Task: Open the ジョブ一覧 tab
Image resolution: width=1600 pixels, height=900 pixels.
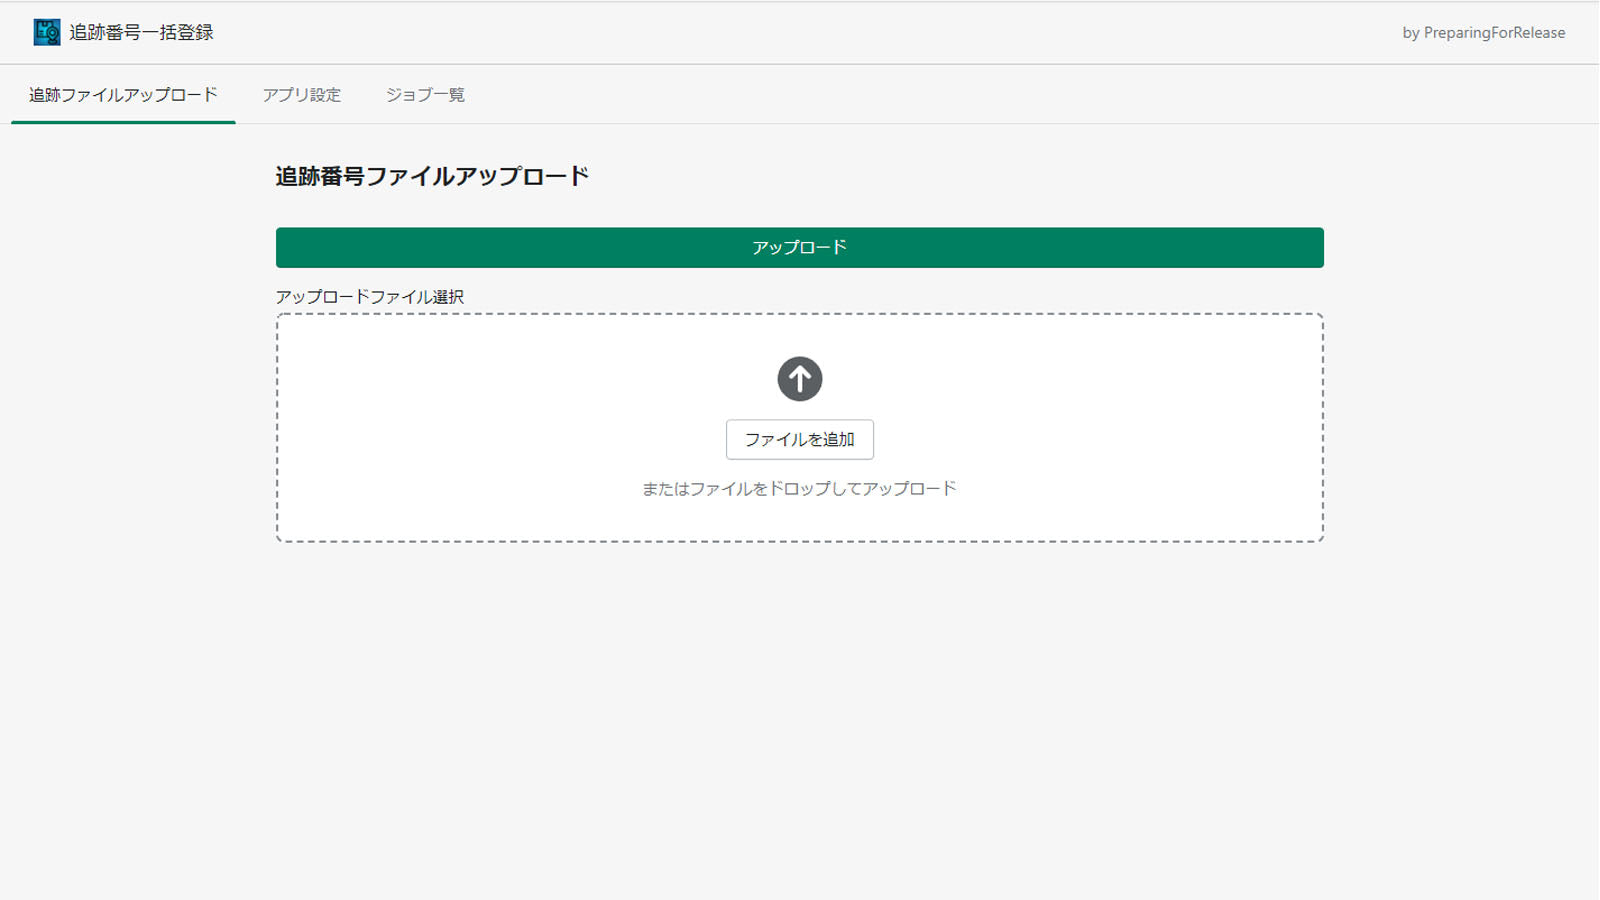Action: (424, 95)
